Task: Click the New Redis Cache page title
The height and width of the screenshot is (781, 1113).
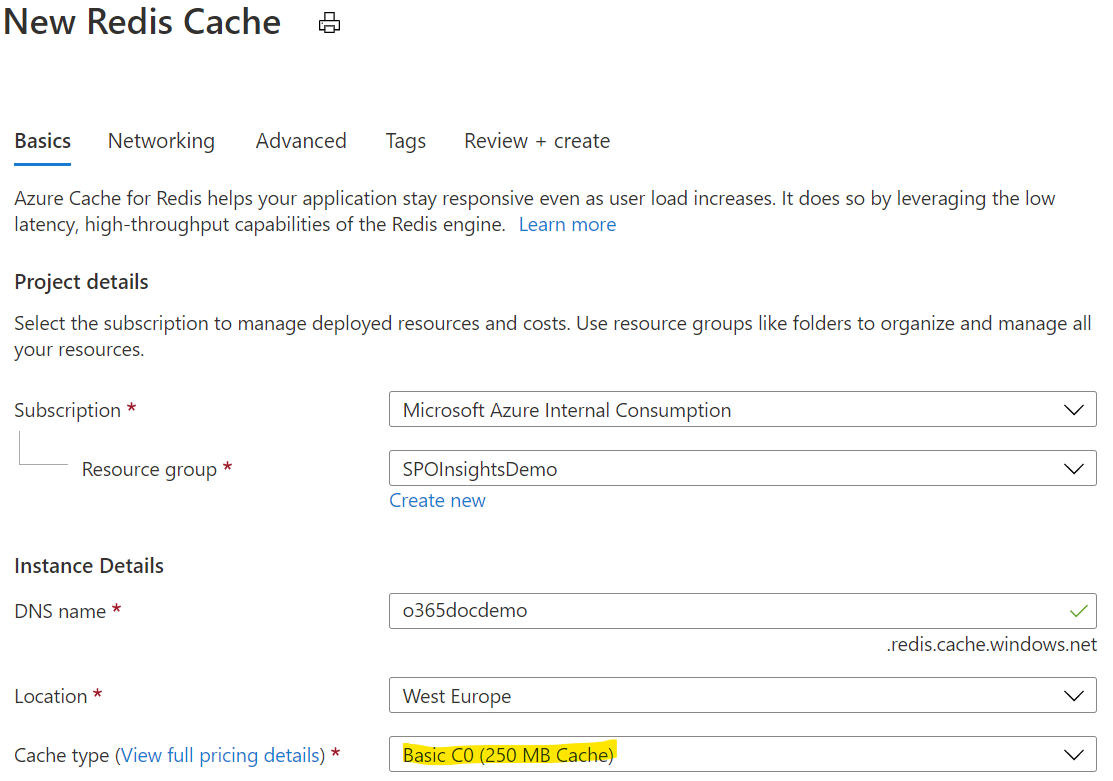Action: click(142, 22)
